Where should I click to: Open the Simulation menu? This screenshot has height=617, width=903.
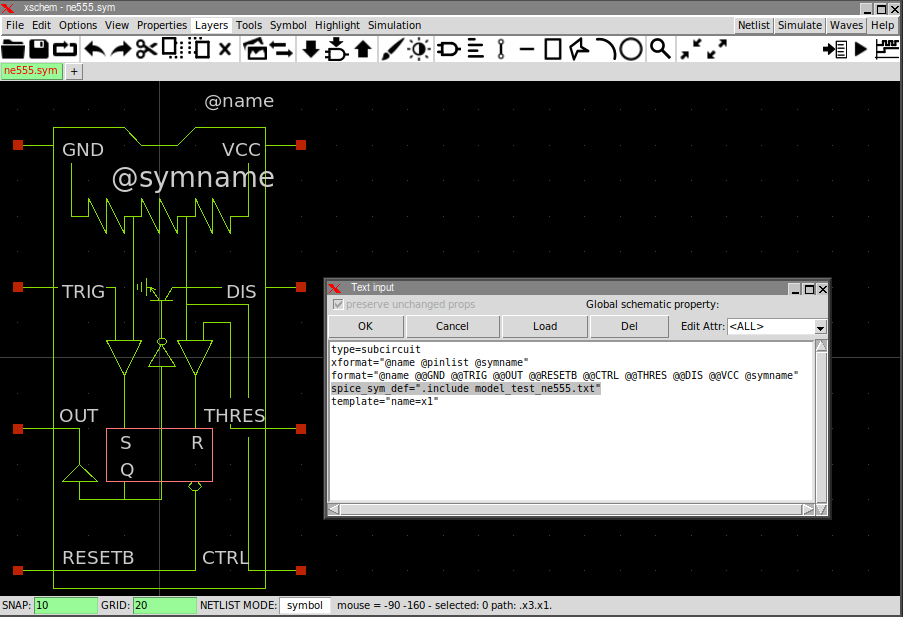tap(394, 25)
